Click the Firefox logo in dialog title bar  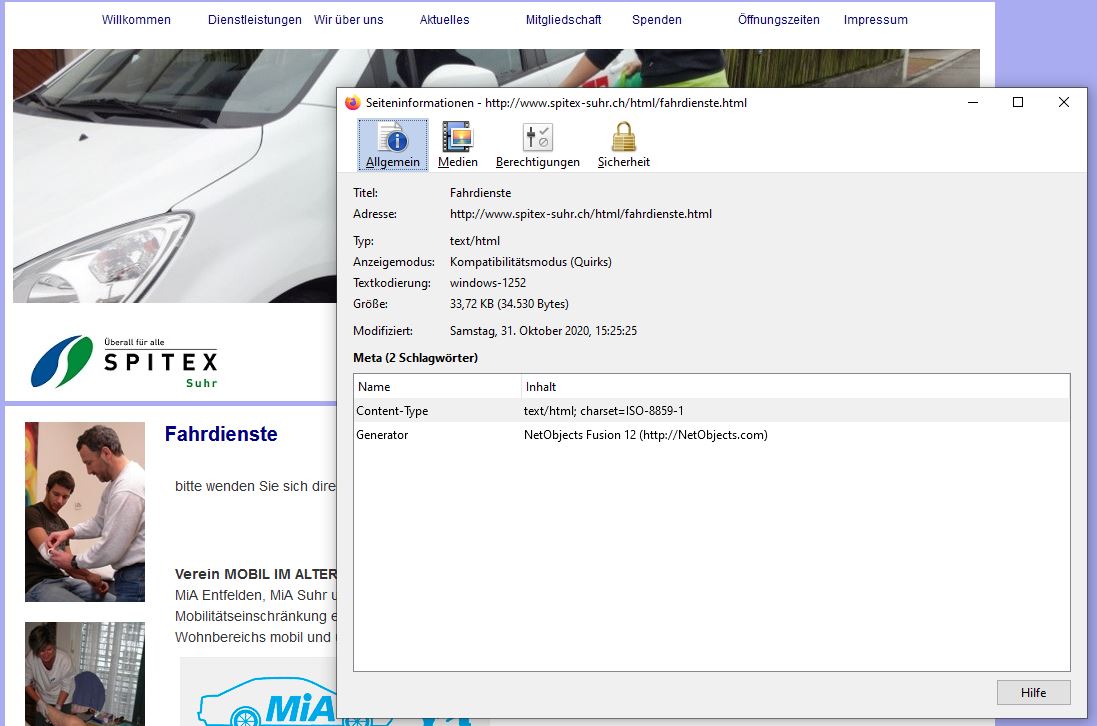click(352, 103)
